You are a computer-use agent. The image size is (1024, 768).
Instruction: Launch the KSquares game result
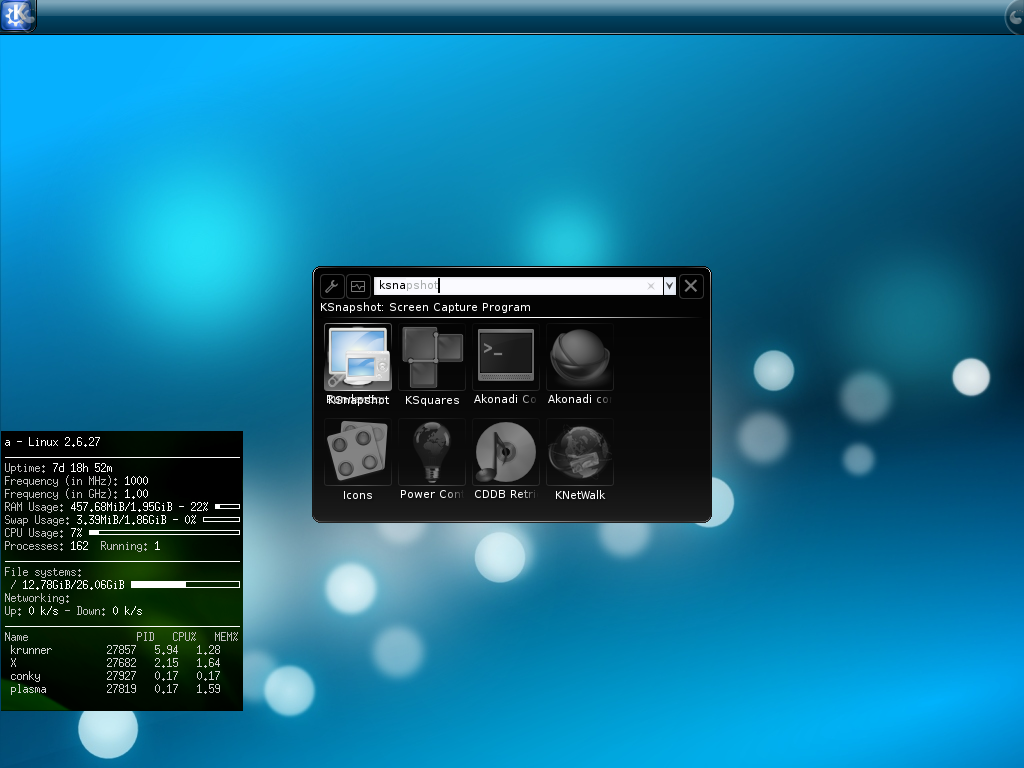pos(432,365)
